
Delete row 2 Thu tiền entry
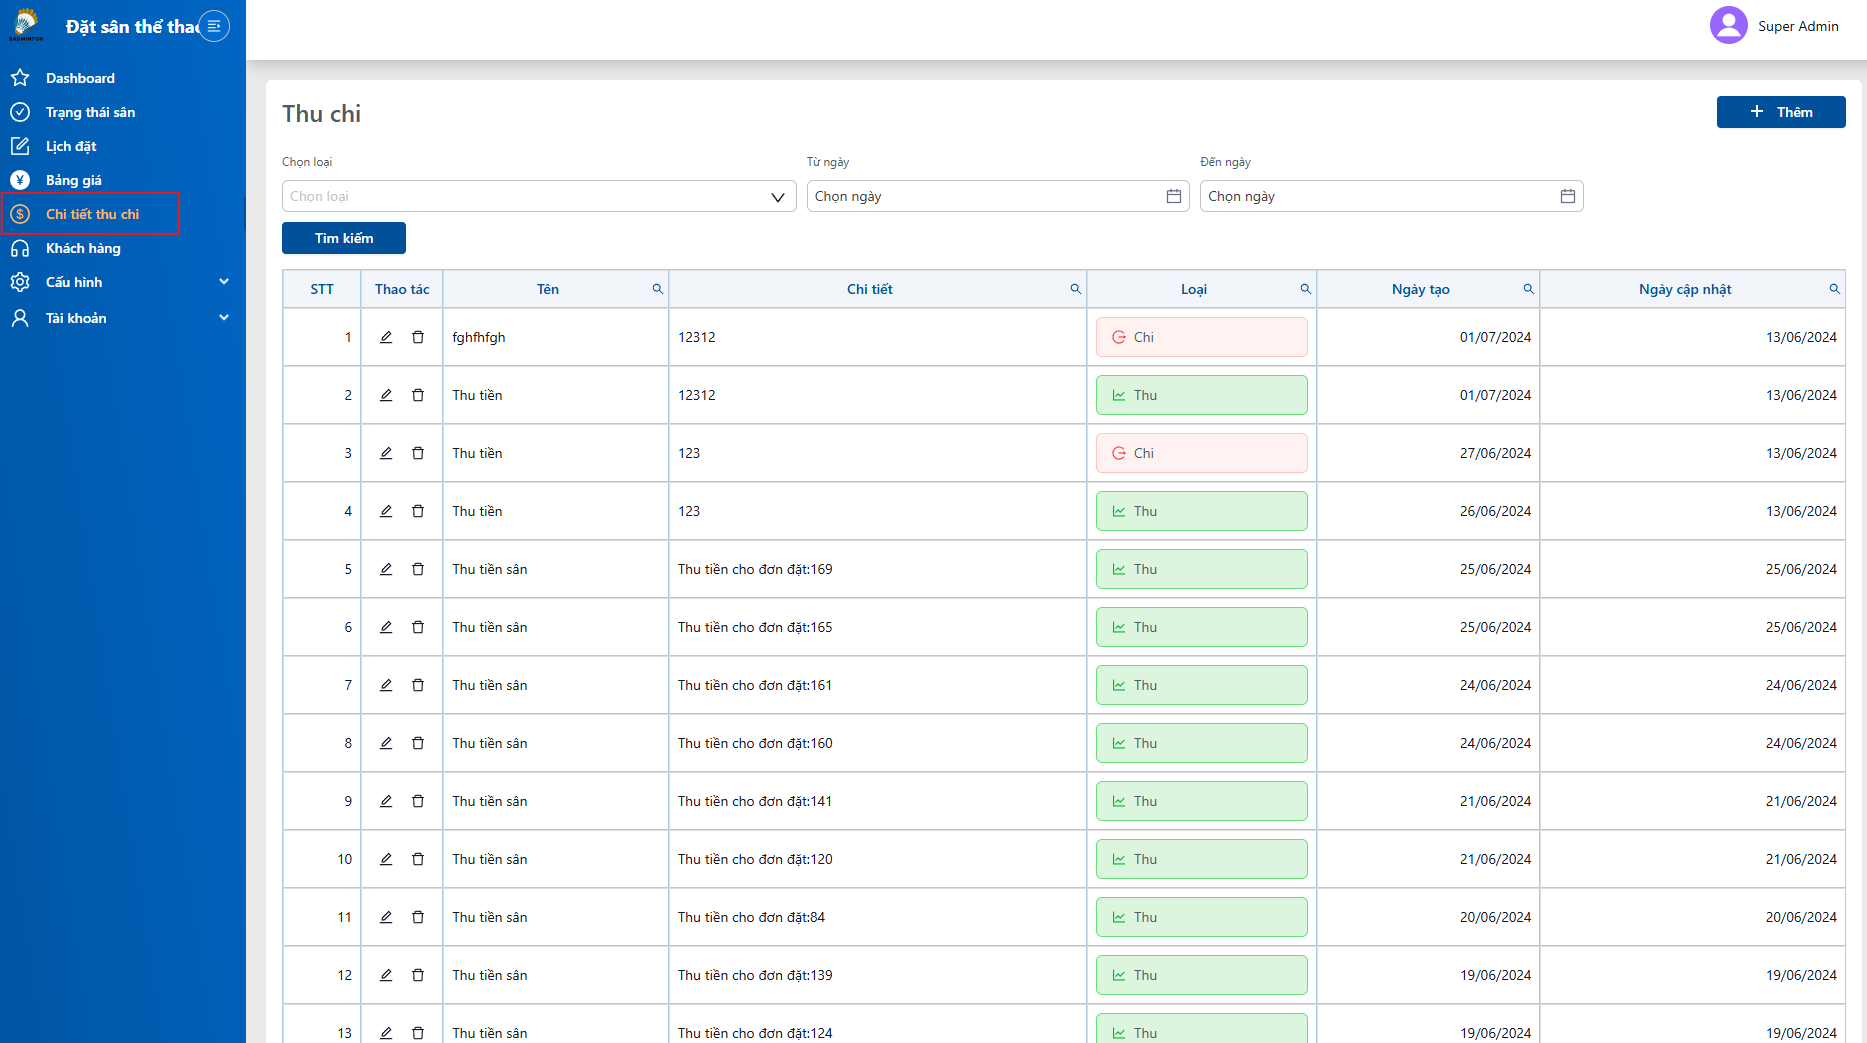[x=418, y=395]
